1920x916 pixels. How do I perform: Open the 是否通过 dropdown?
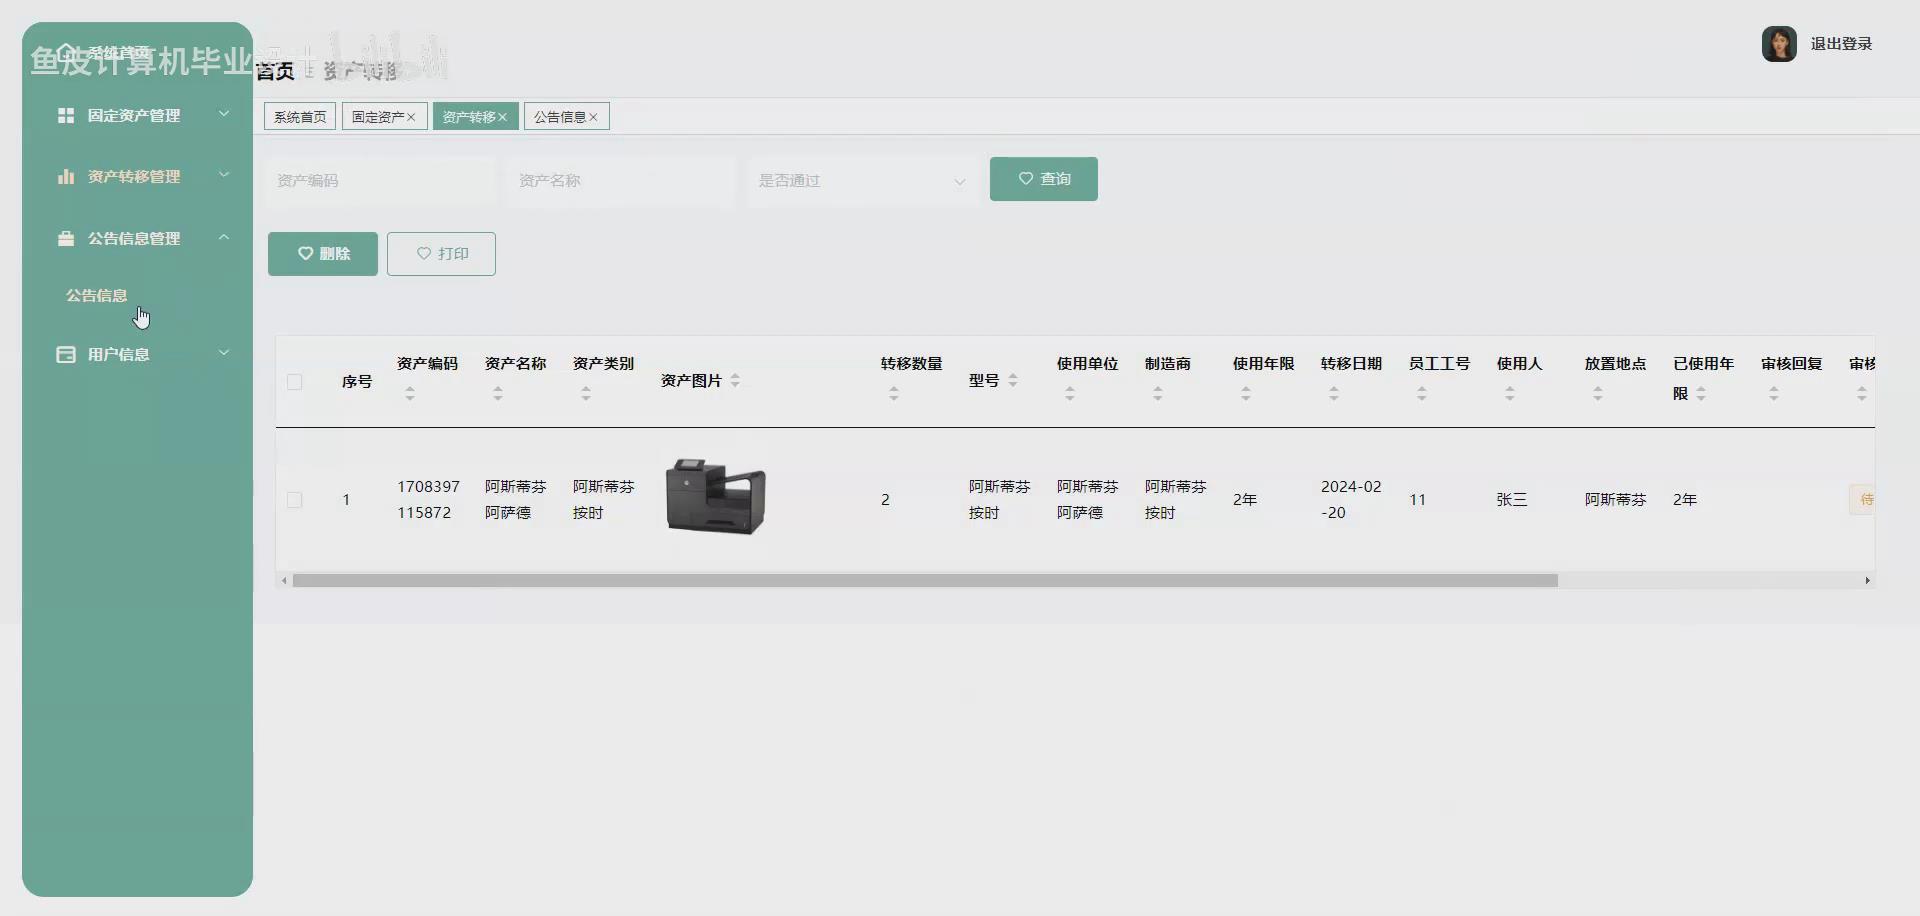(860, 181)
